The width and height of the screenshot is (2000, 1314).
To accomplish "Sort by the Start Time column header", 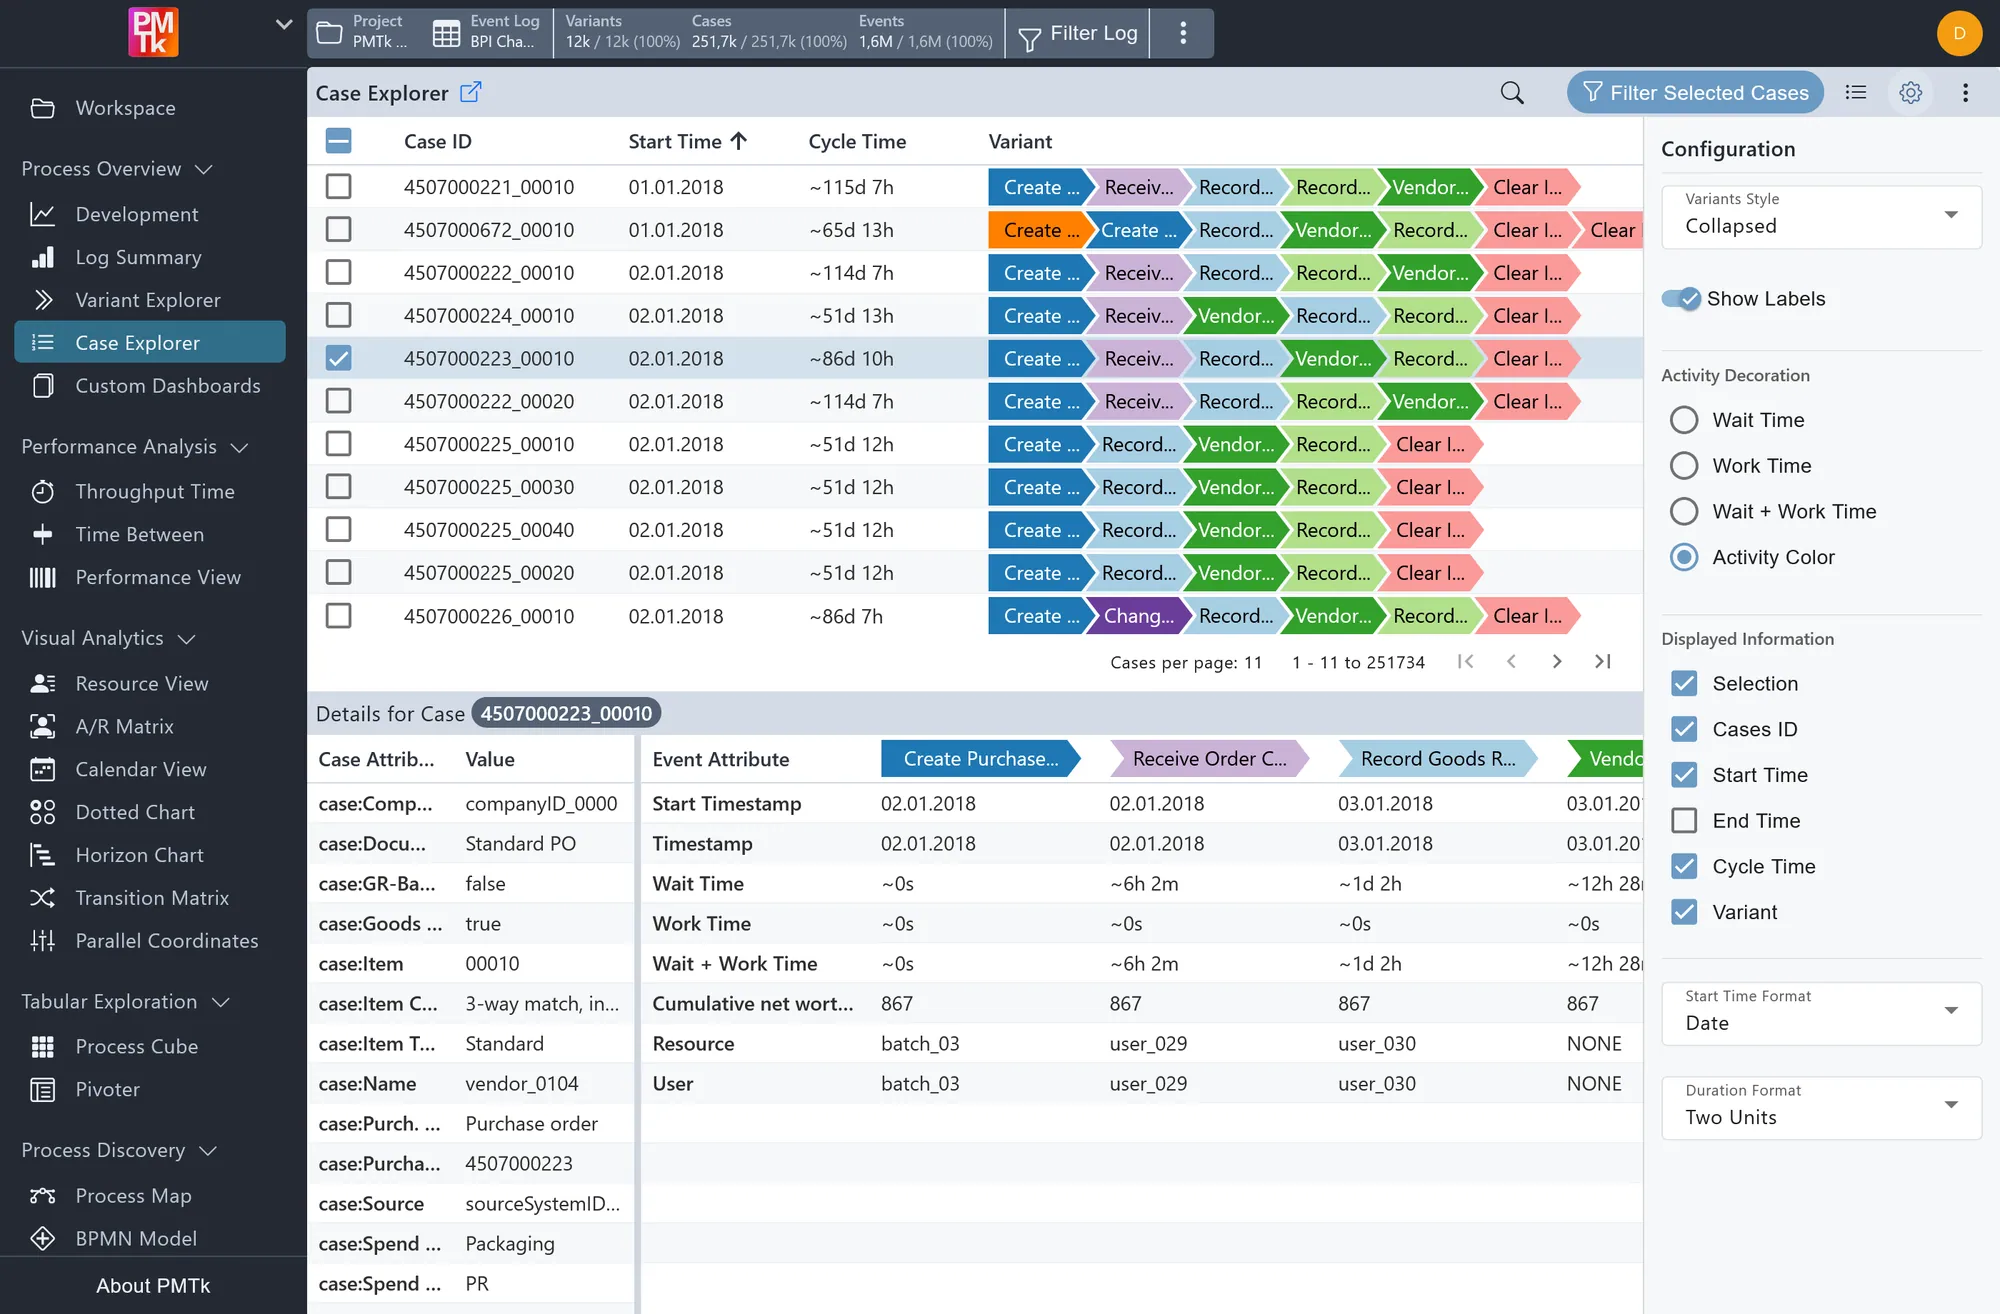I will pyautogui.click(x=687, y=142).
